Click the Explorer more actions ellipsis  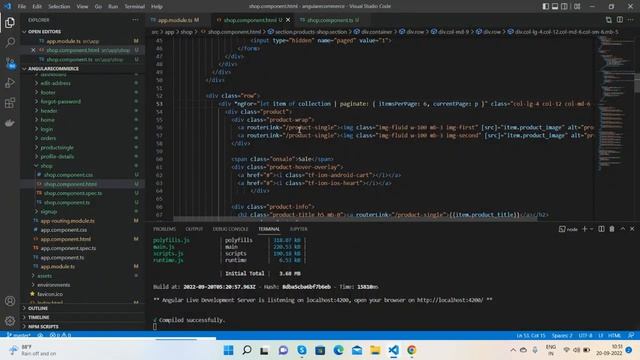point(135,20)
